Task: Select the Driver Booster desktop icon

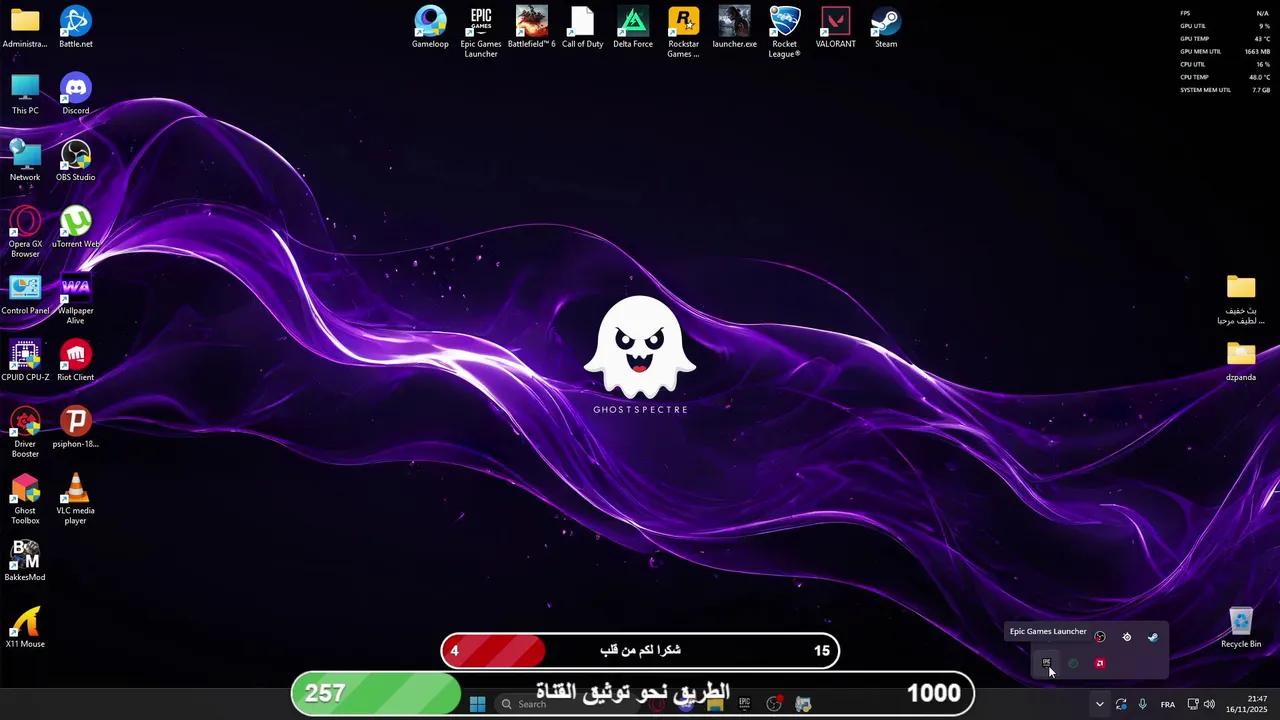Action: (x=25, y=432)
